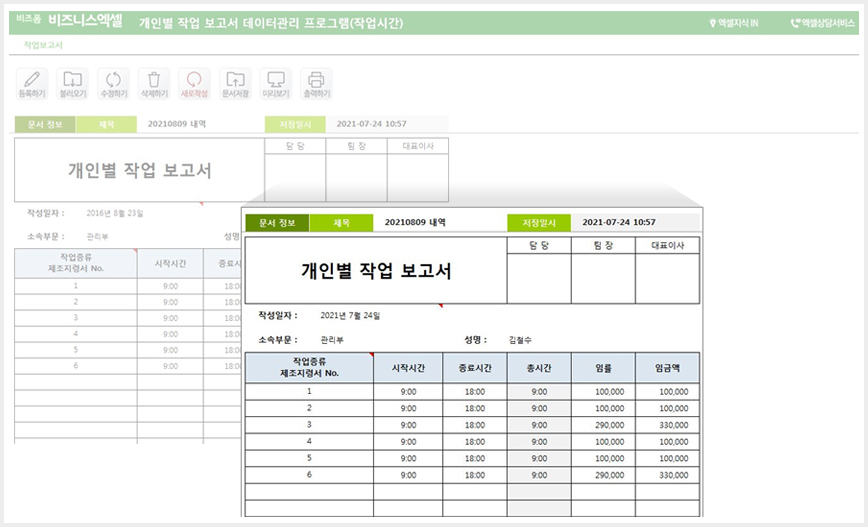
Task: Click 담 당 signature box header in enlarged preview
Action: click(x=539, y=245)
